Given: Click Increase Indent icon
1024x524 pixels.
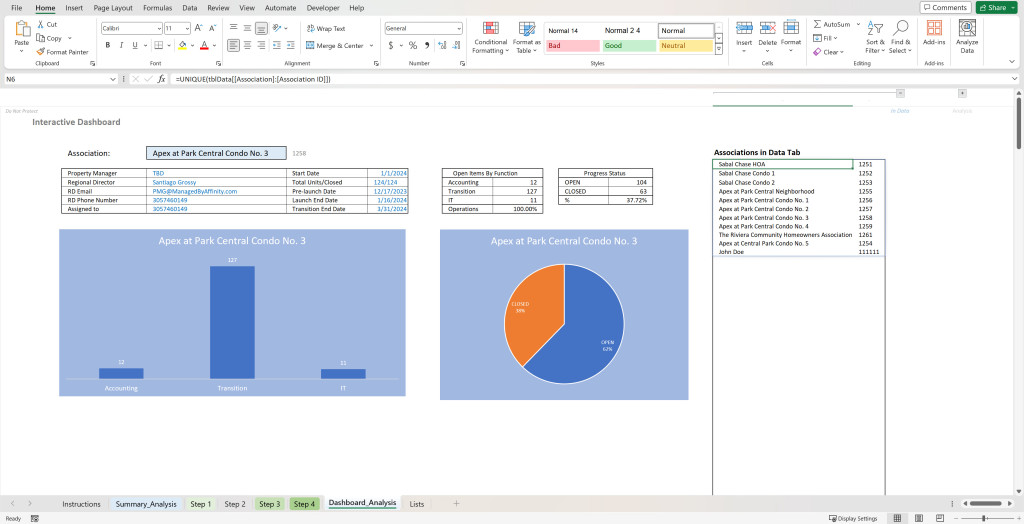Looking at the screenshot, I should [291, 45].
